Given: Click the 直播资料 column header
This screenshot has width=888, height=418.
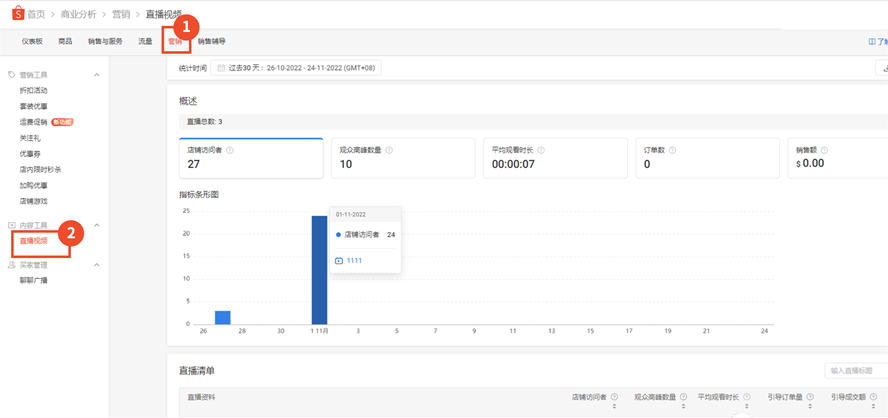Looking at the screenshot, I should pos(201,397).
